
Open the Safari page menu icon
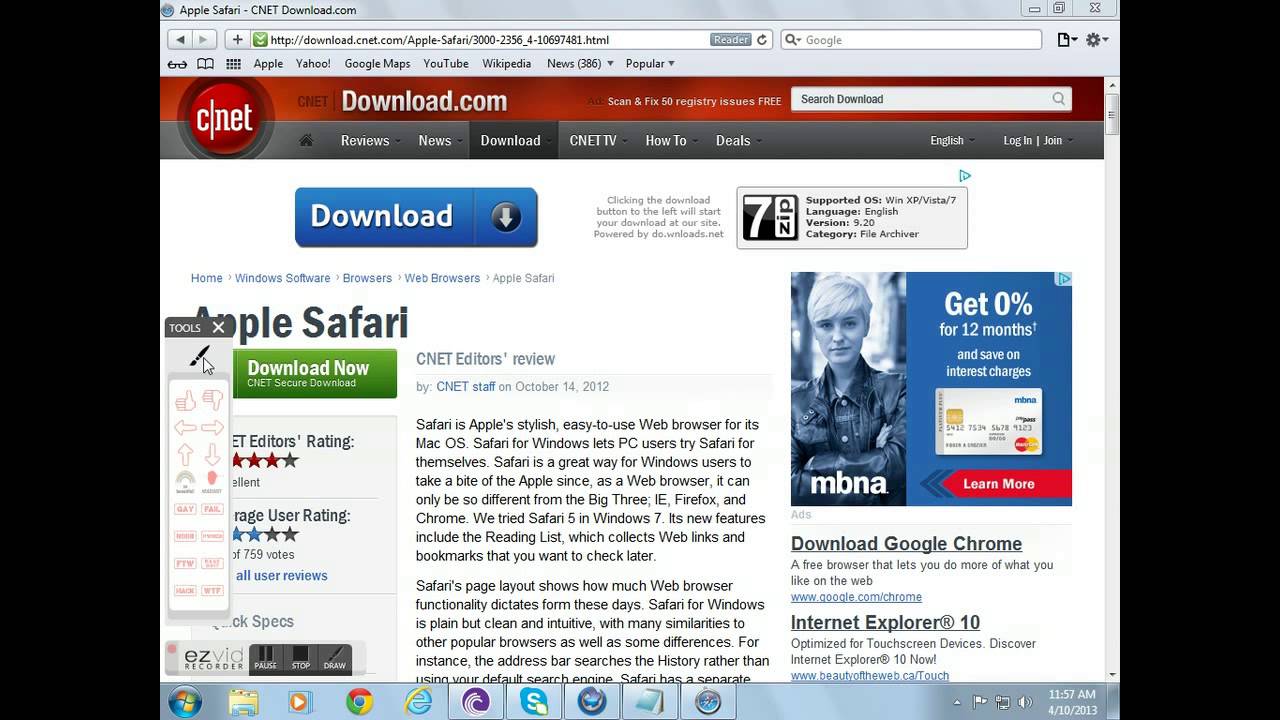[1067, 40]
